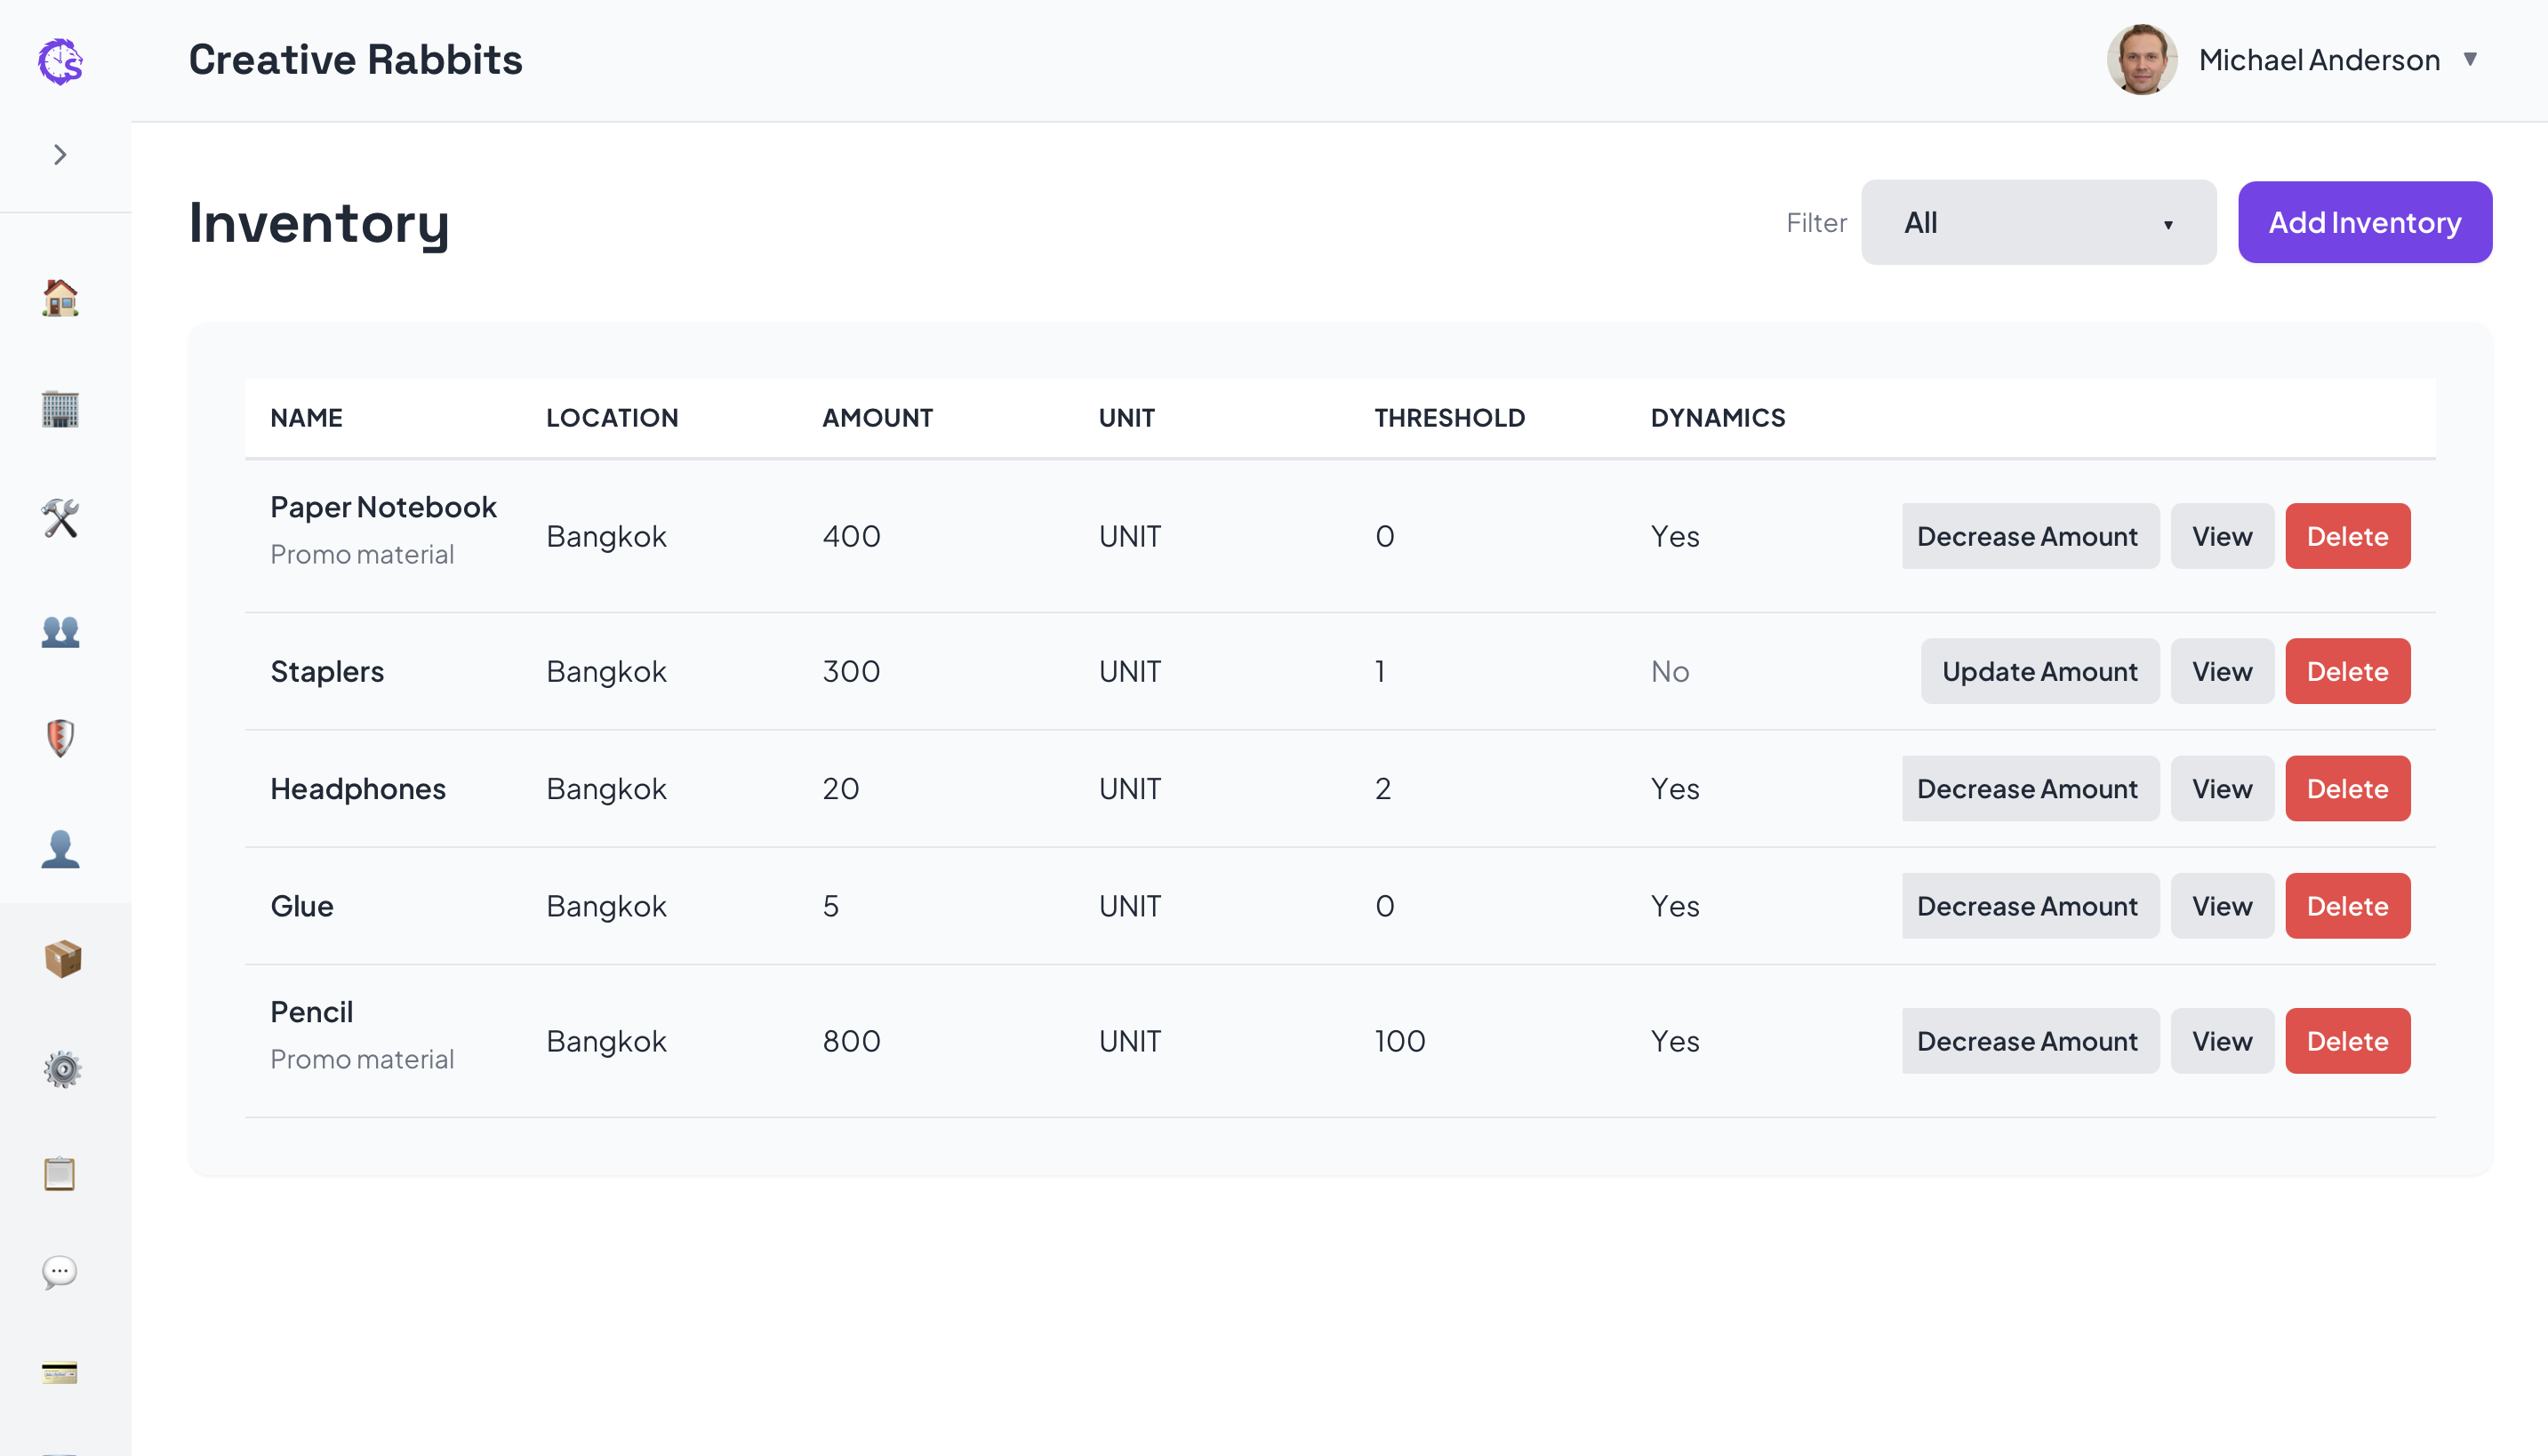The width and height of the screenshot is (2548, 1456).
Task: Open the gear settings sidebar icon
Action: coord(62,1069)
